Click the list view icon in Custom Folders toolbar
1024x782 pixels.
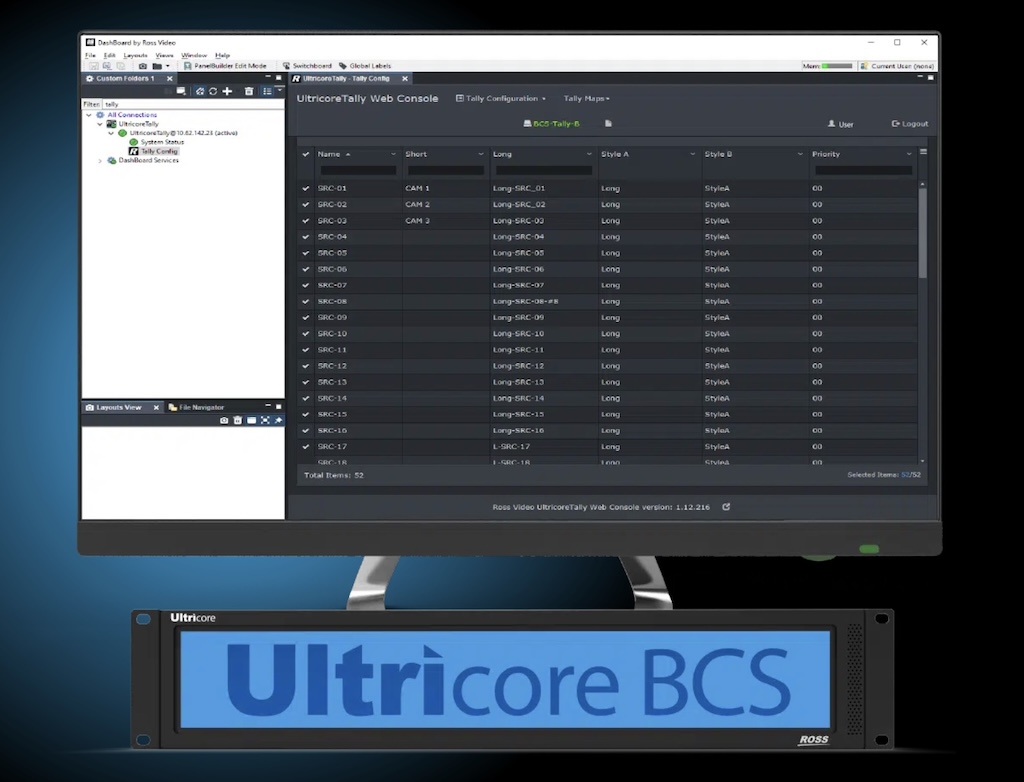pos(267,91)
